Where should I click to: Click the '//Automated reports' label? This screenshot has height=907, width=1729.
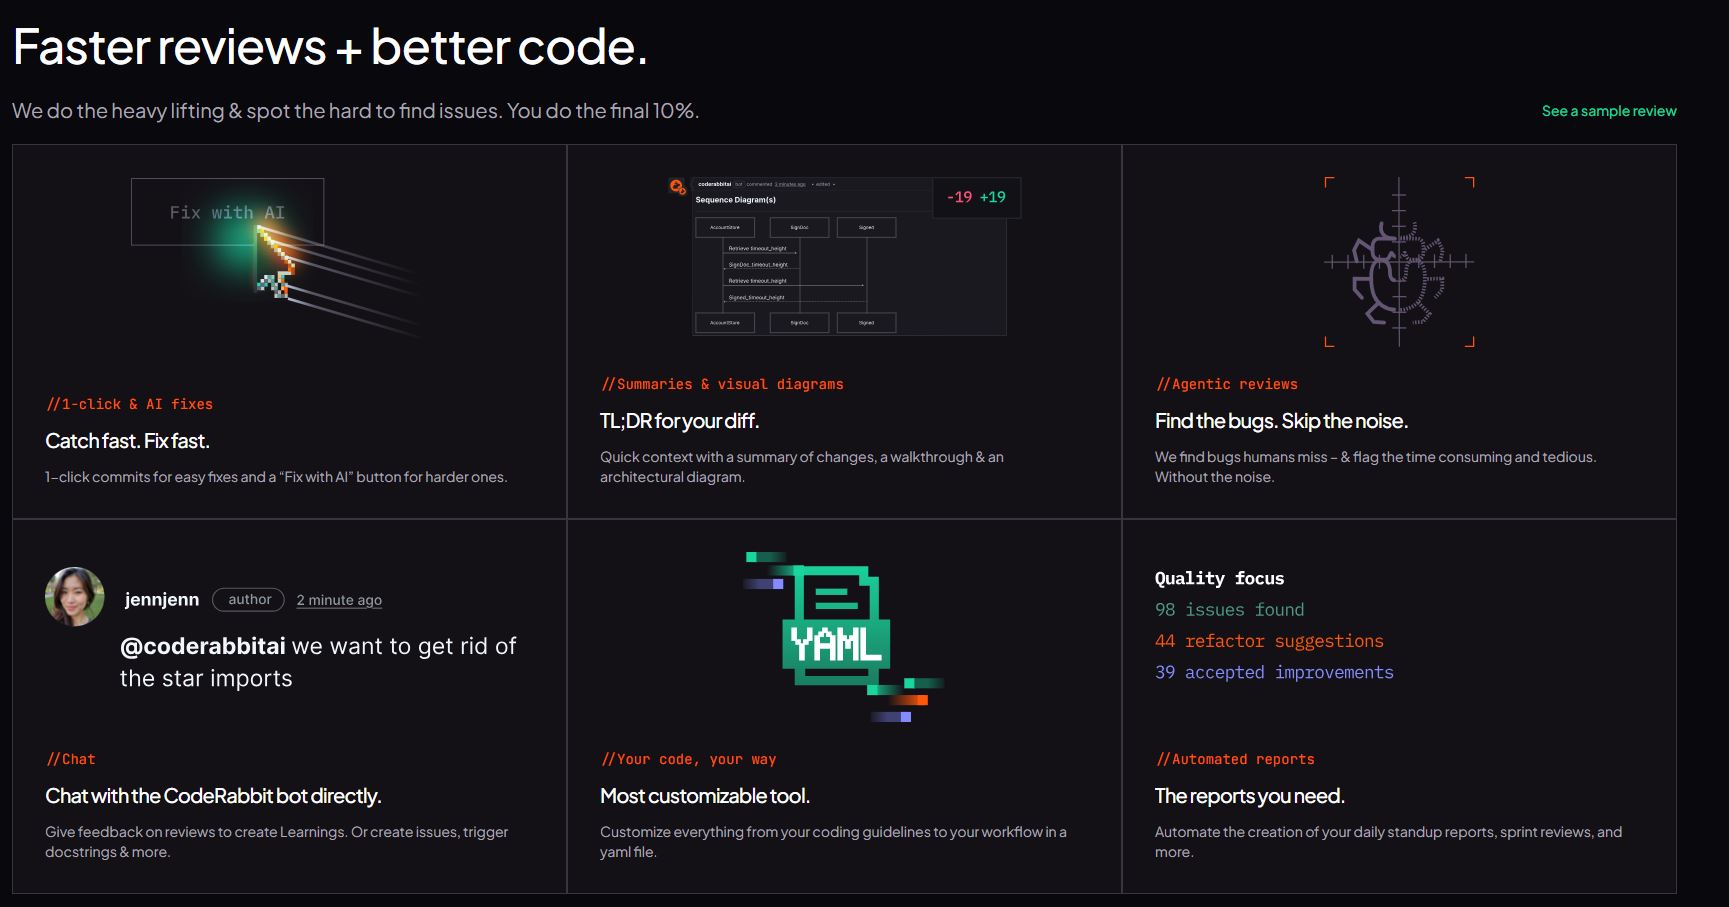(x=1235, y=759)
